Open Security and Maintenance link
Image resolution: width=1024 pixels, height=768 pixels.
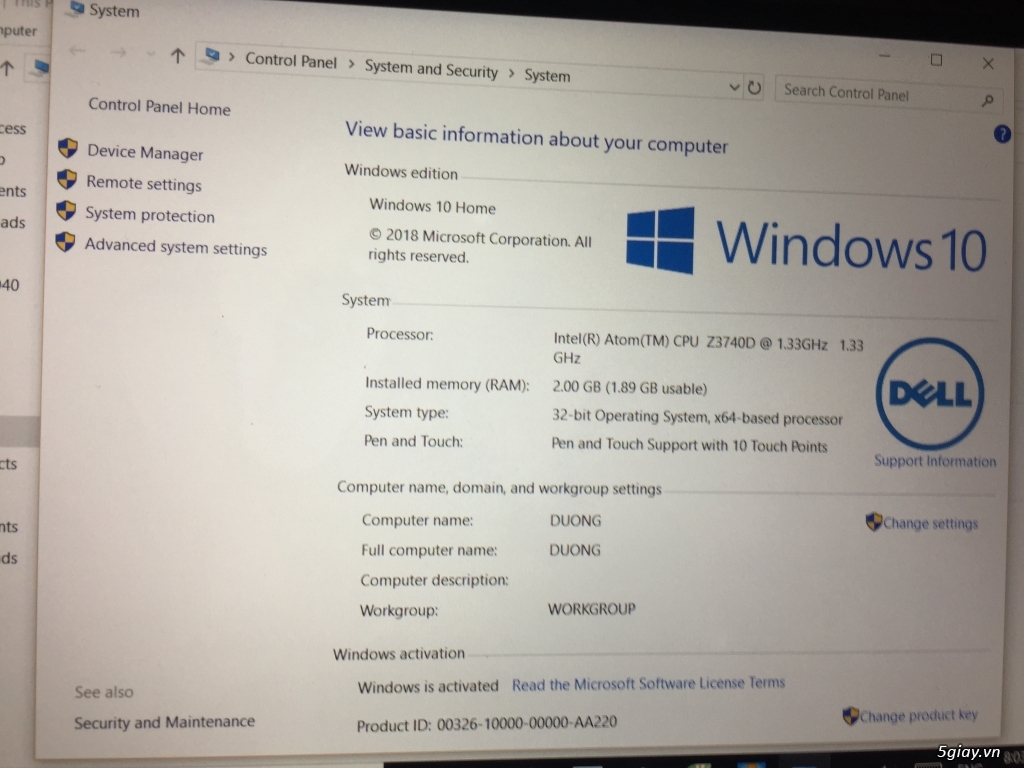click(x=165, y=722)
